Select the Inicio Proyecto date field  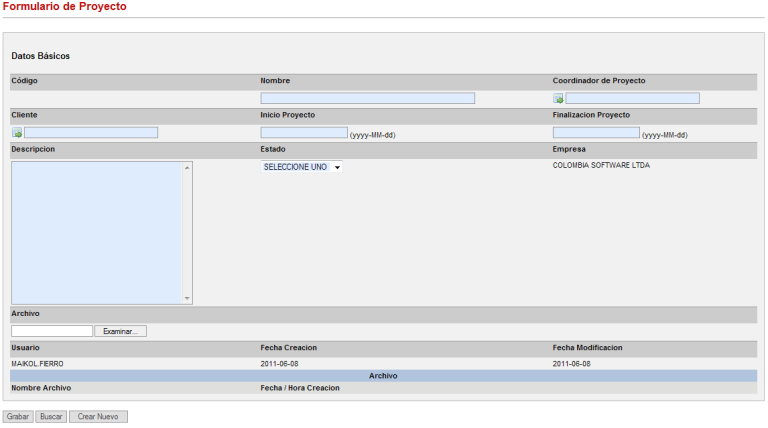(x=304, y=132)
